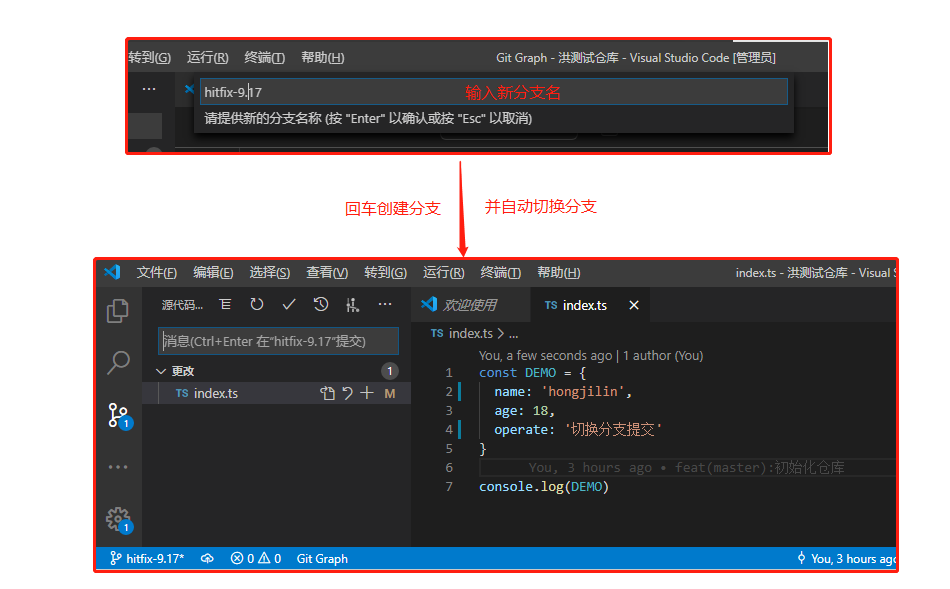Image resolution: width=950 pixels, height=589 pixels.
Task: Click Git Graph in the status bar
Action: (x=321, y=558)
